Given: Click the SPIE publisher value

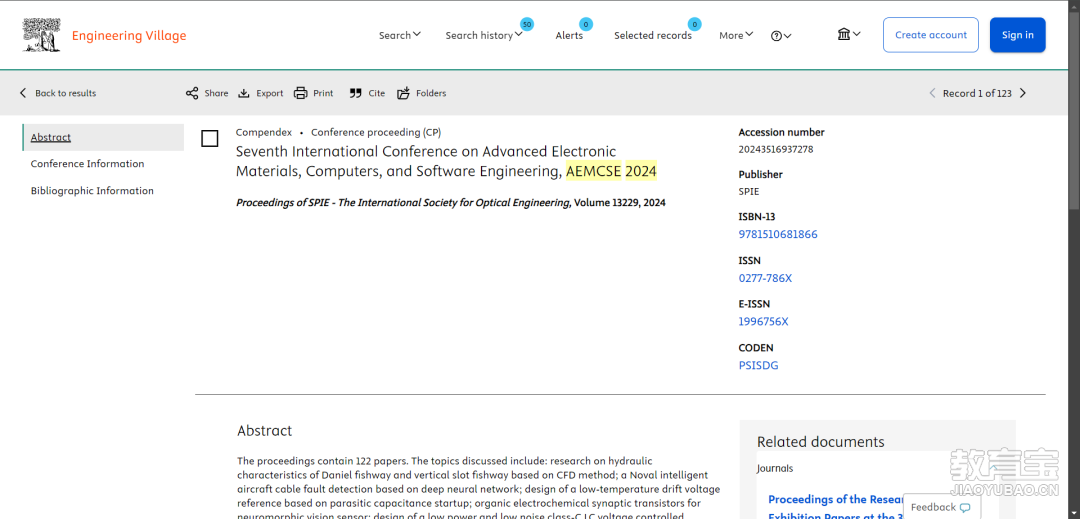Looking at the screenshot, I should click(x=749, y=191).
